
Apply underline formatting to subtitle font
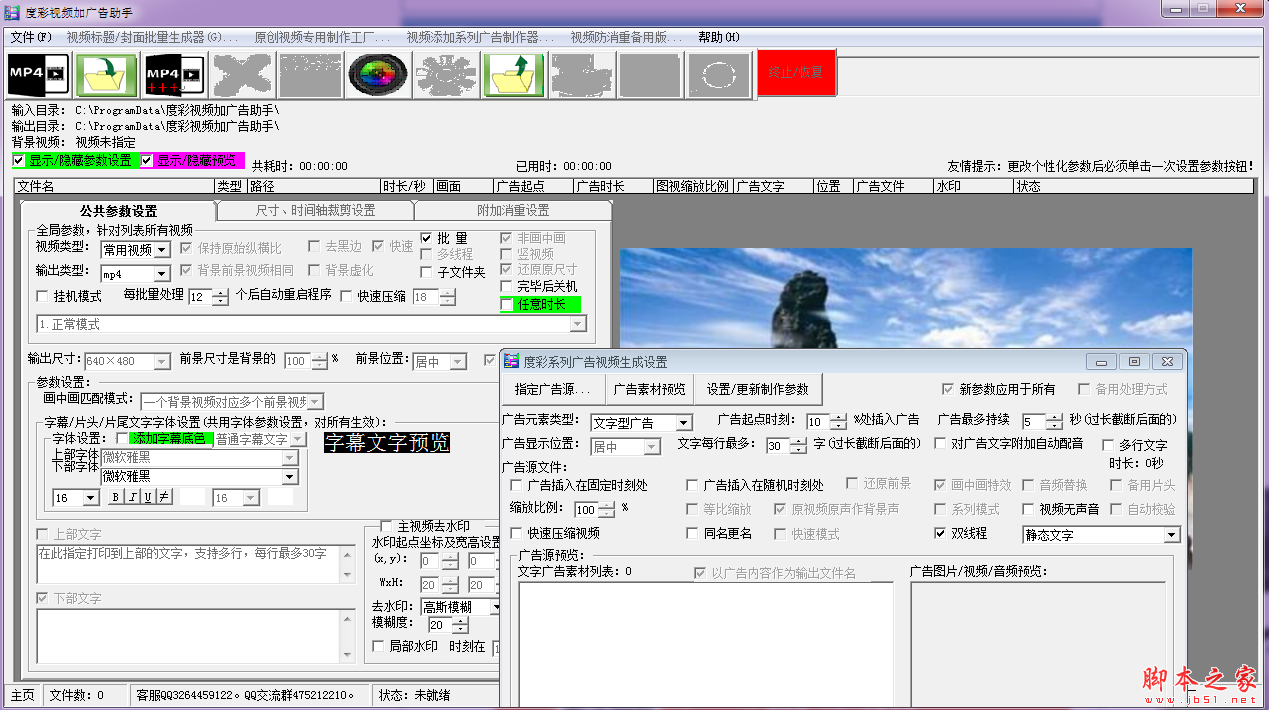[146, 496]
